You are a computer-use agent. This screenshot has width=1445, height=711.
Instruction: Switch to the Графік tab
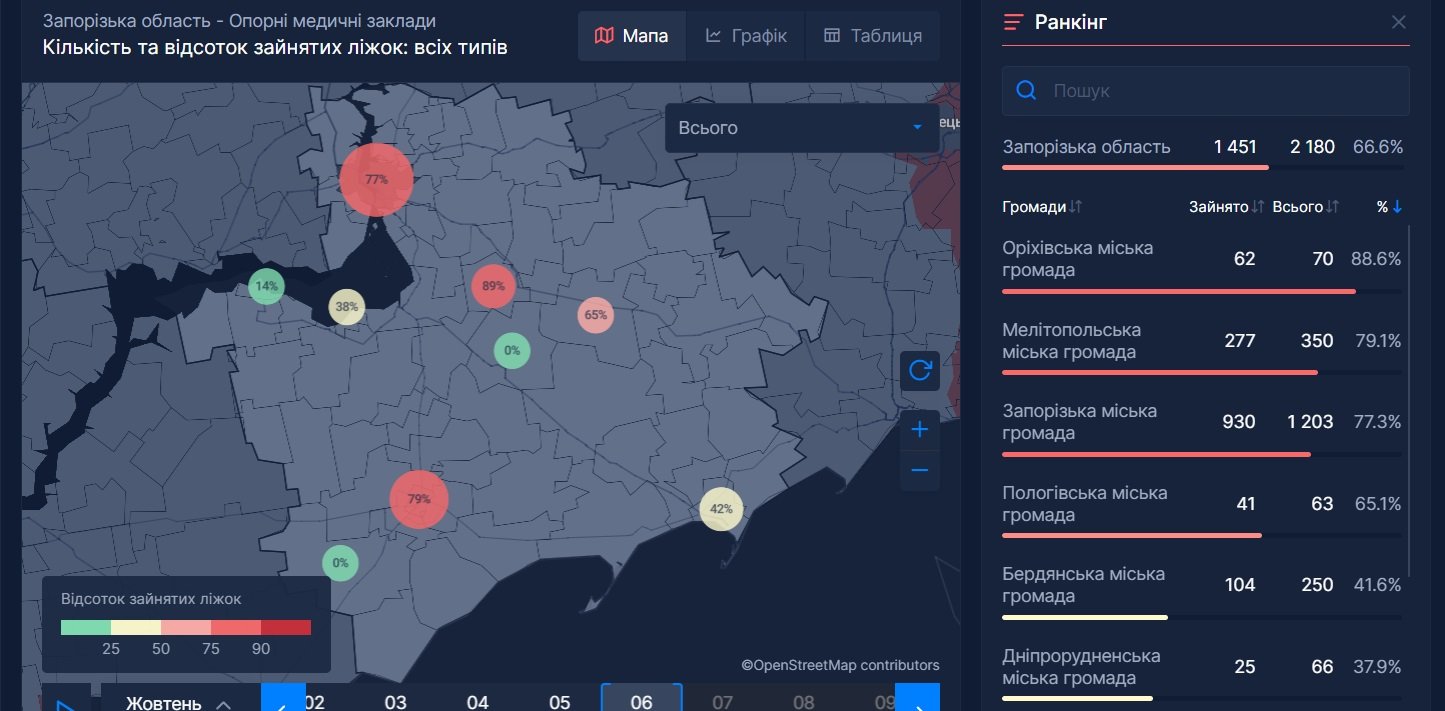tap(746, 36)
